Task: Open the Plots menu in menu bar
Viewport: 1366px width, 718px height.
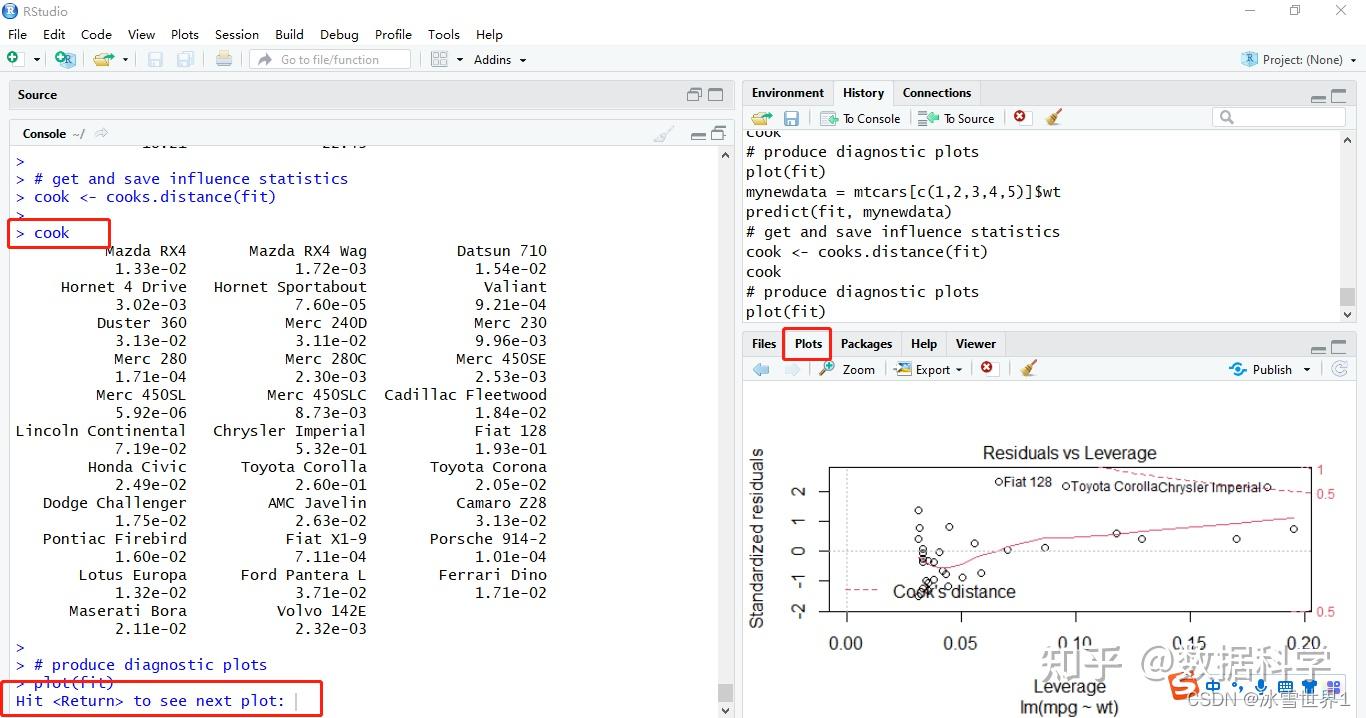Action: (x=185, y=34)
